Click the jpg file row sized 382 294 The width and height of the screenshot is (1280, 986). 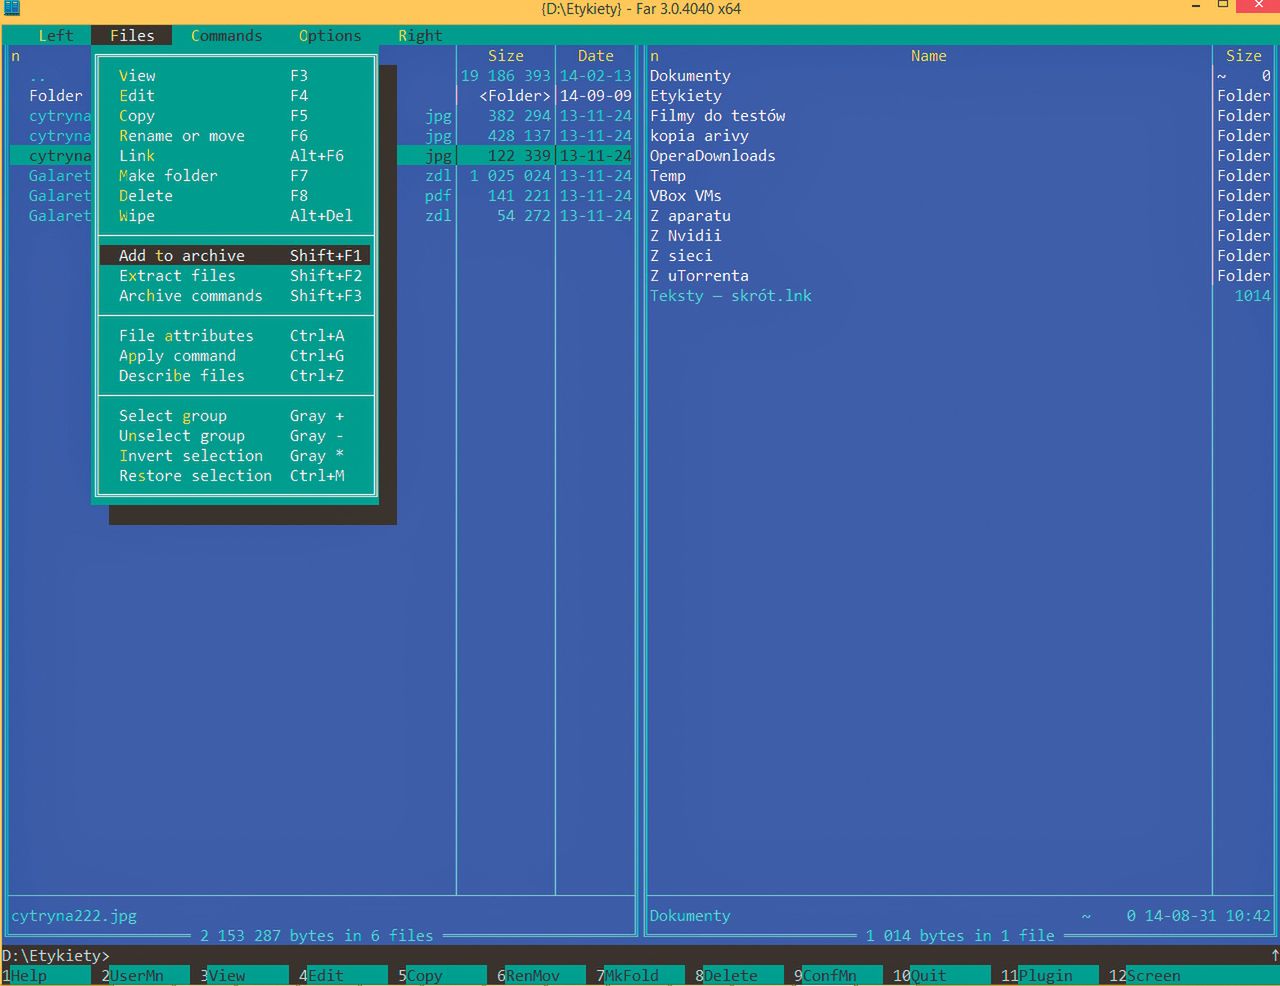(x=321, y=115)
